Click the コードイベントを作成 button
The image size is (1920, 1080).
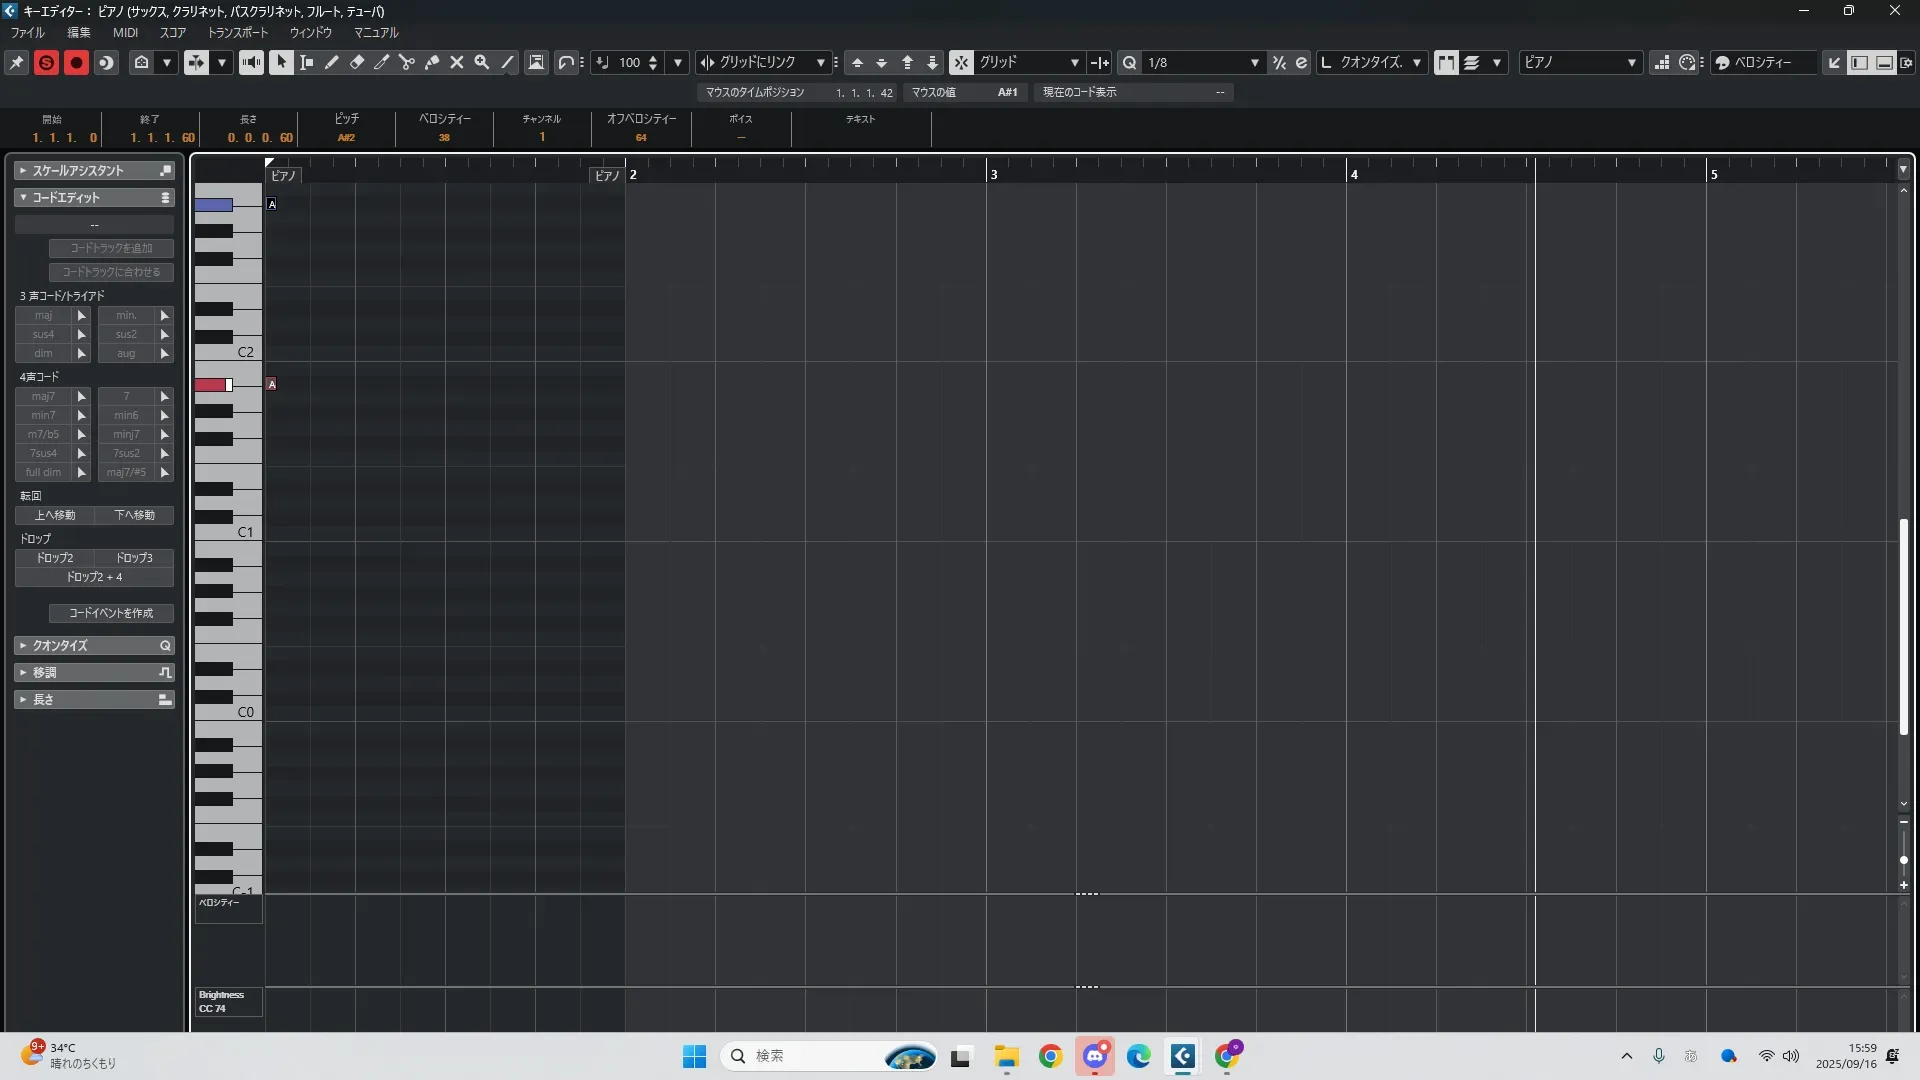pyautogui.click(x=111, y=613)
